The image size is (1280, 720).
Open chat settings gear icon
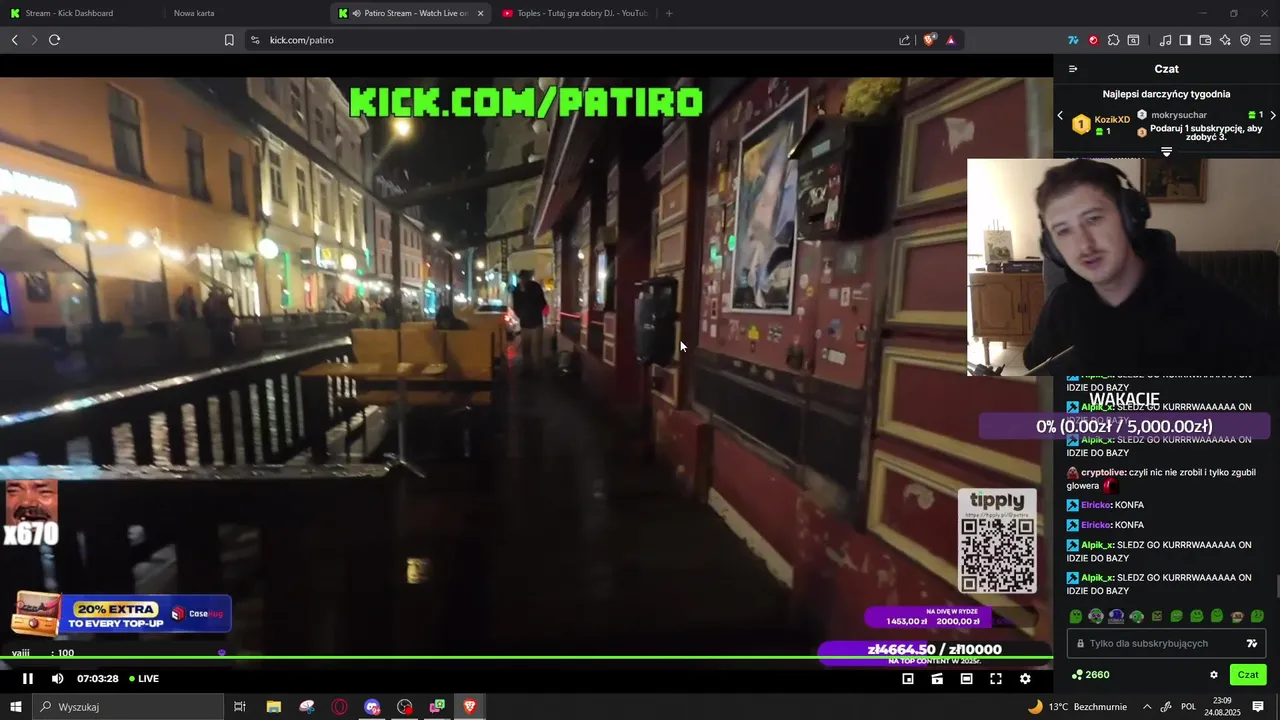1214,675
